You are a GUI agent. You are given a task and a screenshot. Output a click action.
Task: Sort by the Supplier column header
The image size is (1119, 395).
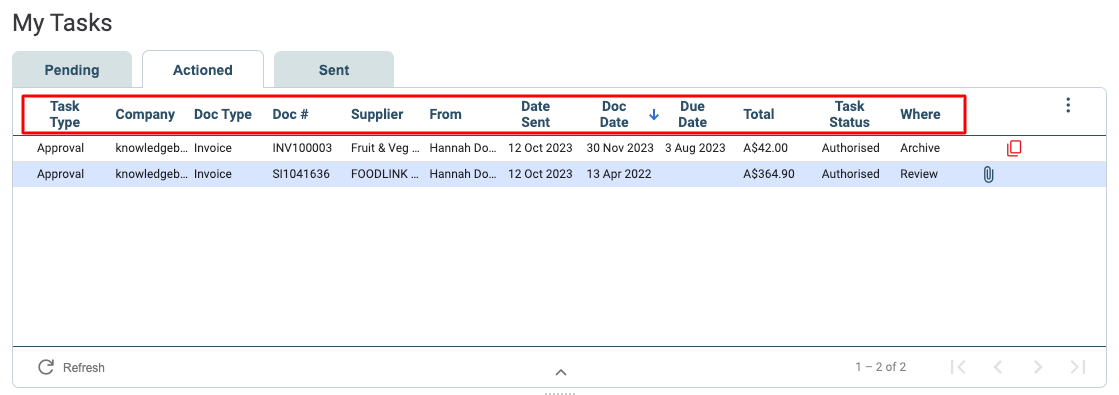377,114
